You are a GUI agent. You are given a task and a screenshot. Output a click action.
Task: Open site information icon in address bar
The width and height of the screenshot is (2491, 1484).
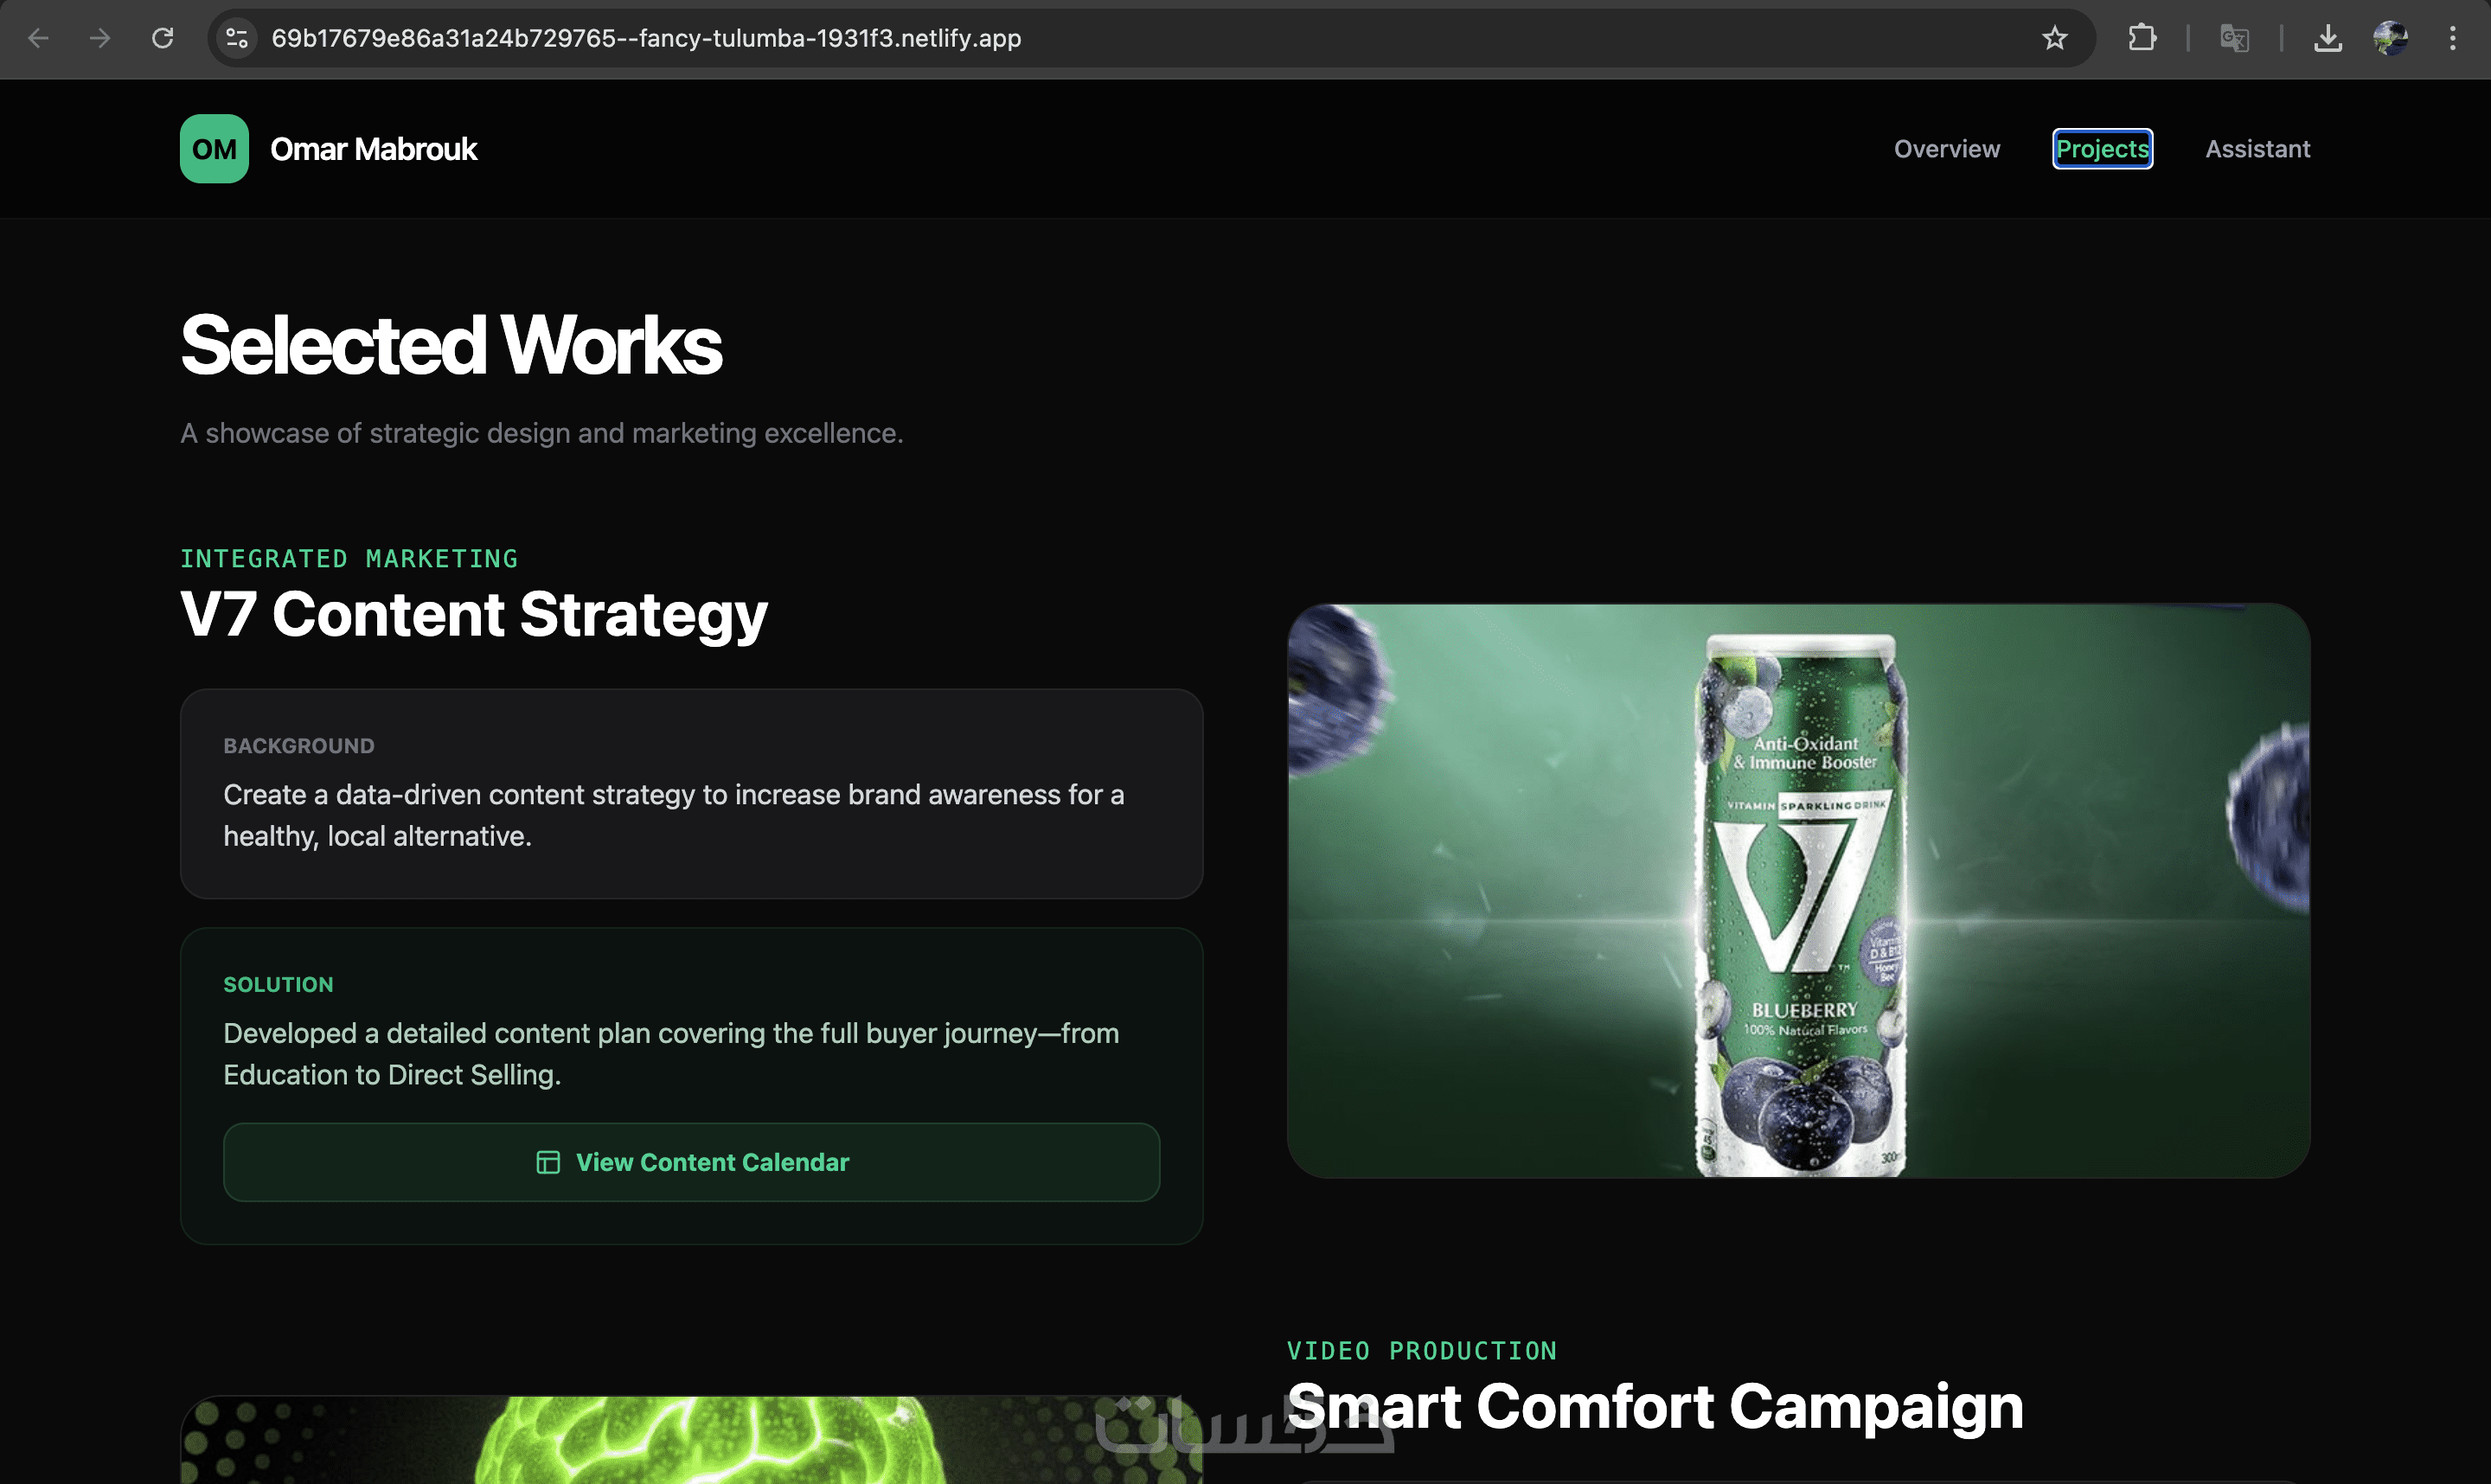tap(237, 38)
